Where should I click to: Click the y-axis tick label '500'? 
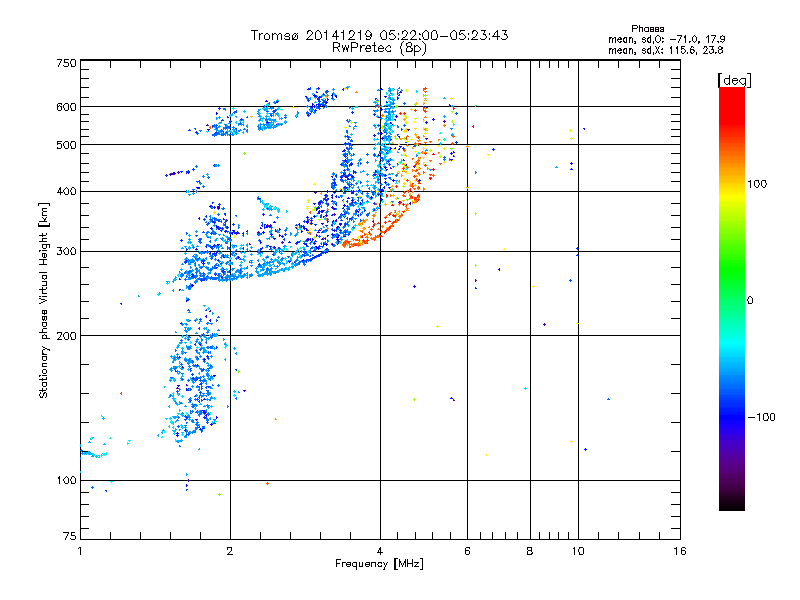pyautogui.click(x=66, y=145)
